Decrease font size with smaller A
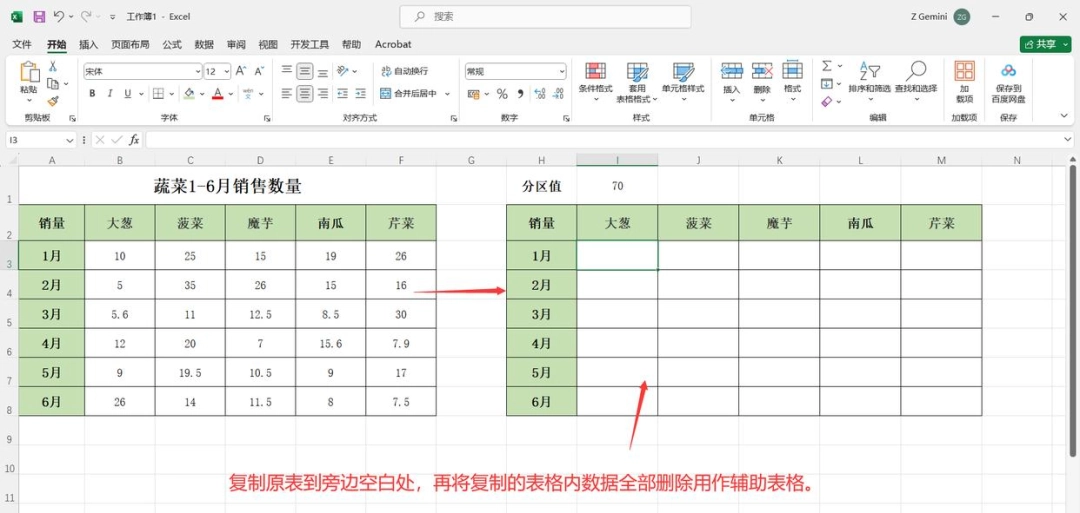Screen dimensions: 1080x513 coord(259,71)
